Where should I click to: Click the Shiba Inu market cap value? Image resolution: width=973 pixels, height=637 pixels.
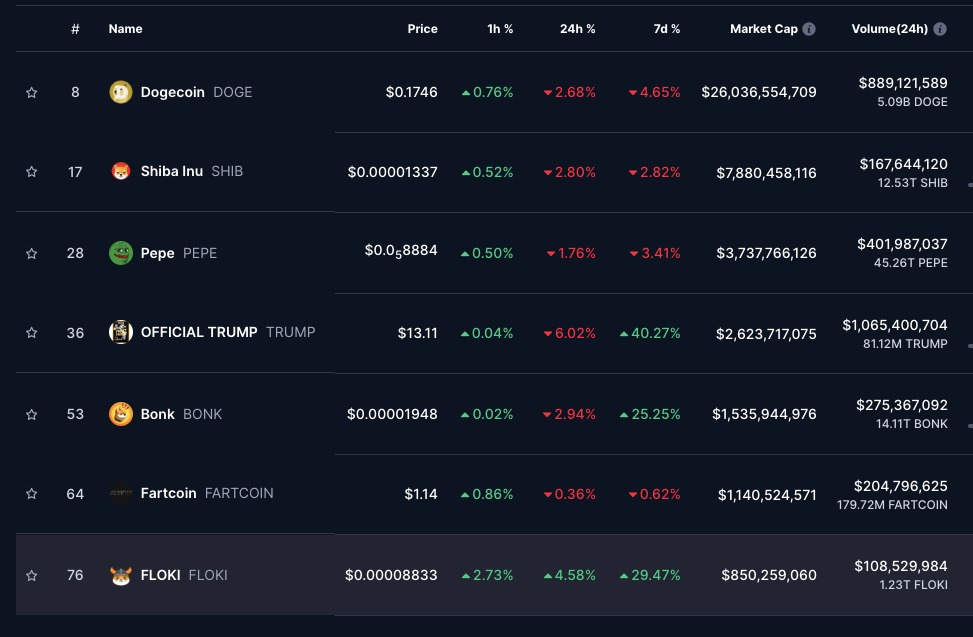point(766,173)
